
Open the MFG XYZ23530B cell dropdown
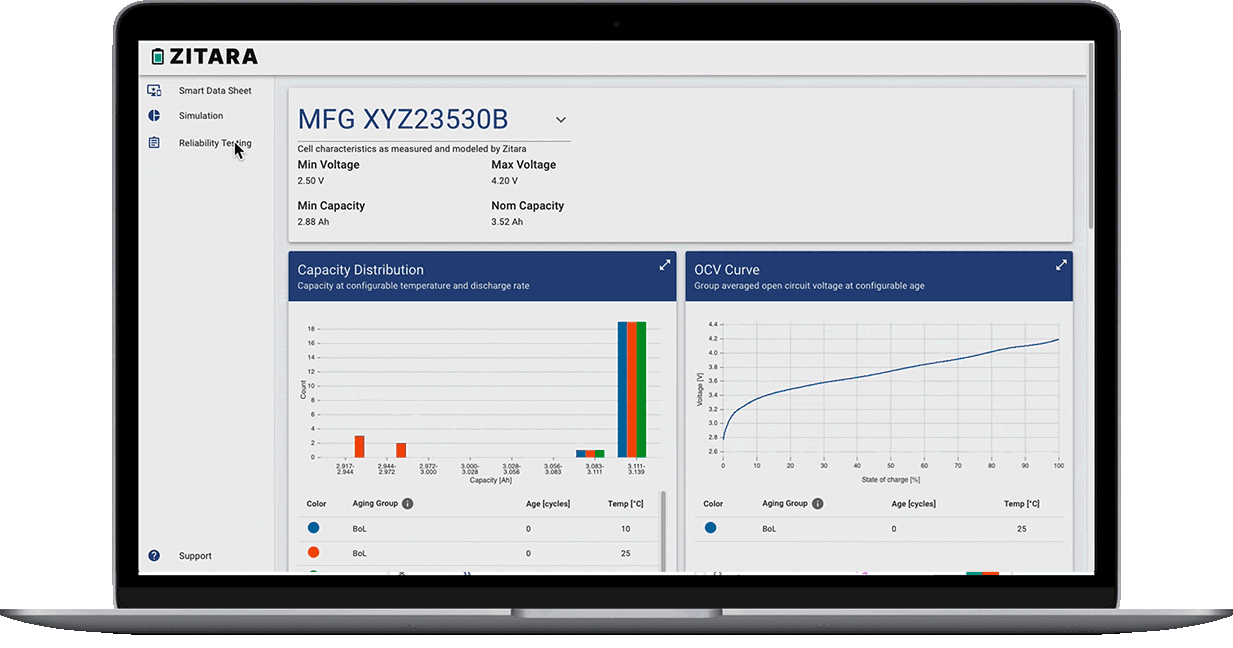pyautogui.click(x=561, y=120)
